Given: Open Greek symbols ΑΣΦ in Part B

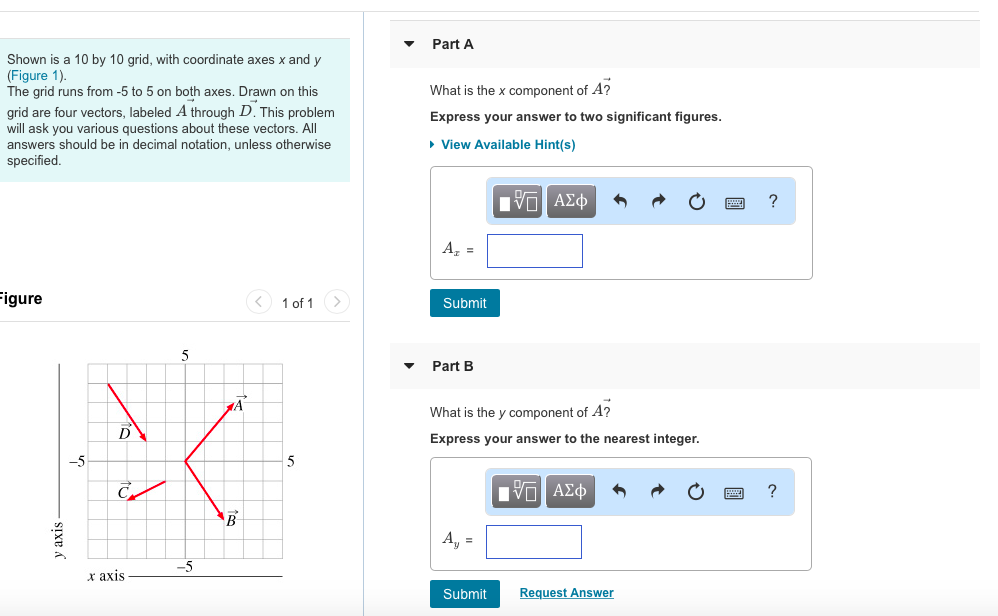Looking at the screenshot, I should [x=570, y=491].
